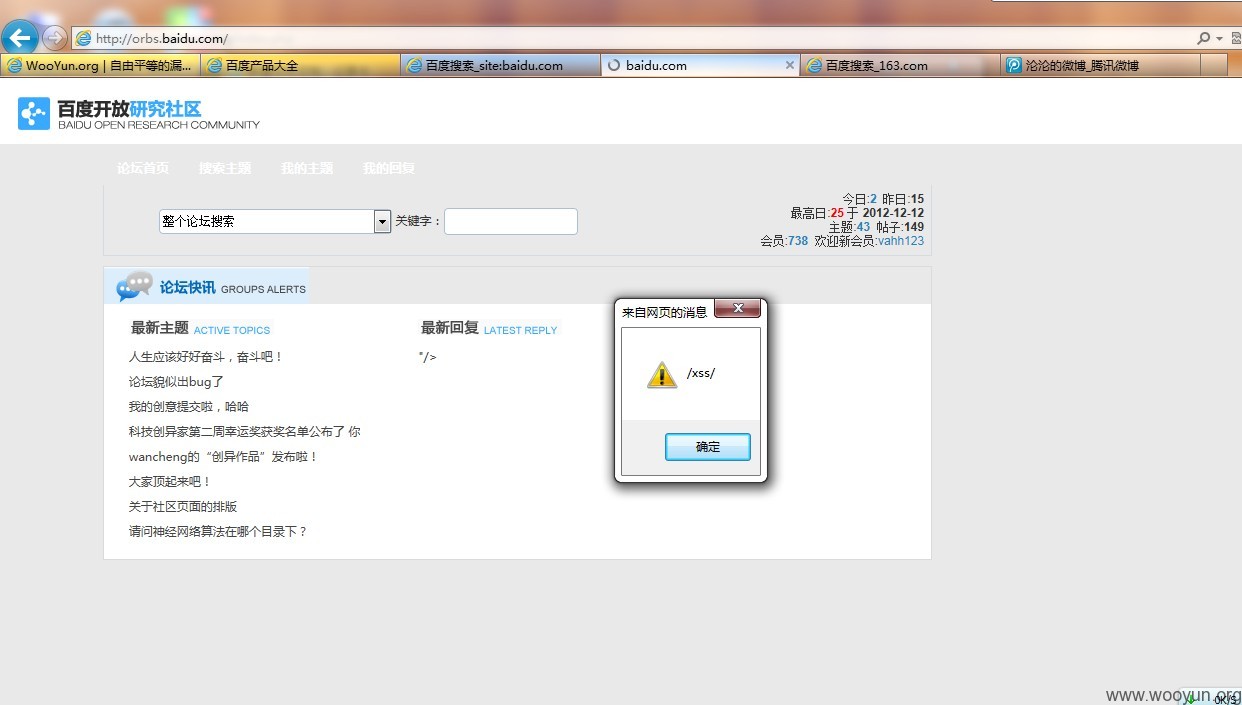Switch to the 百度搜索_163.com tab

(x=900, y=65)
